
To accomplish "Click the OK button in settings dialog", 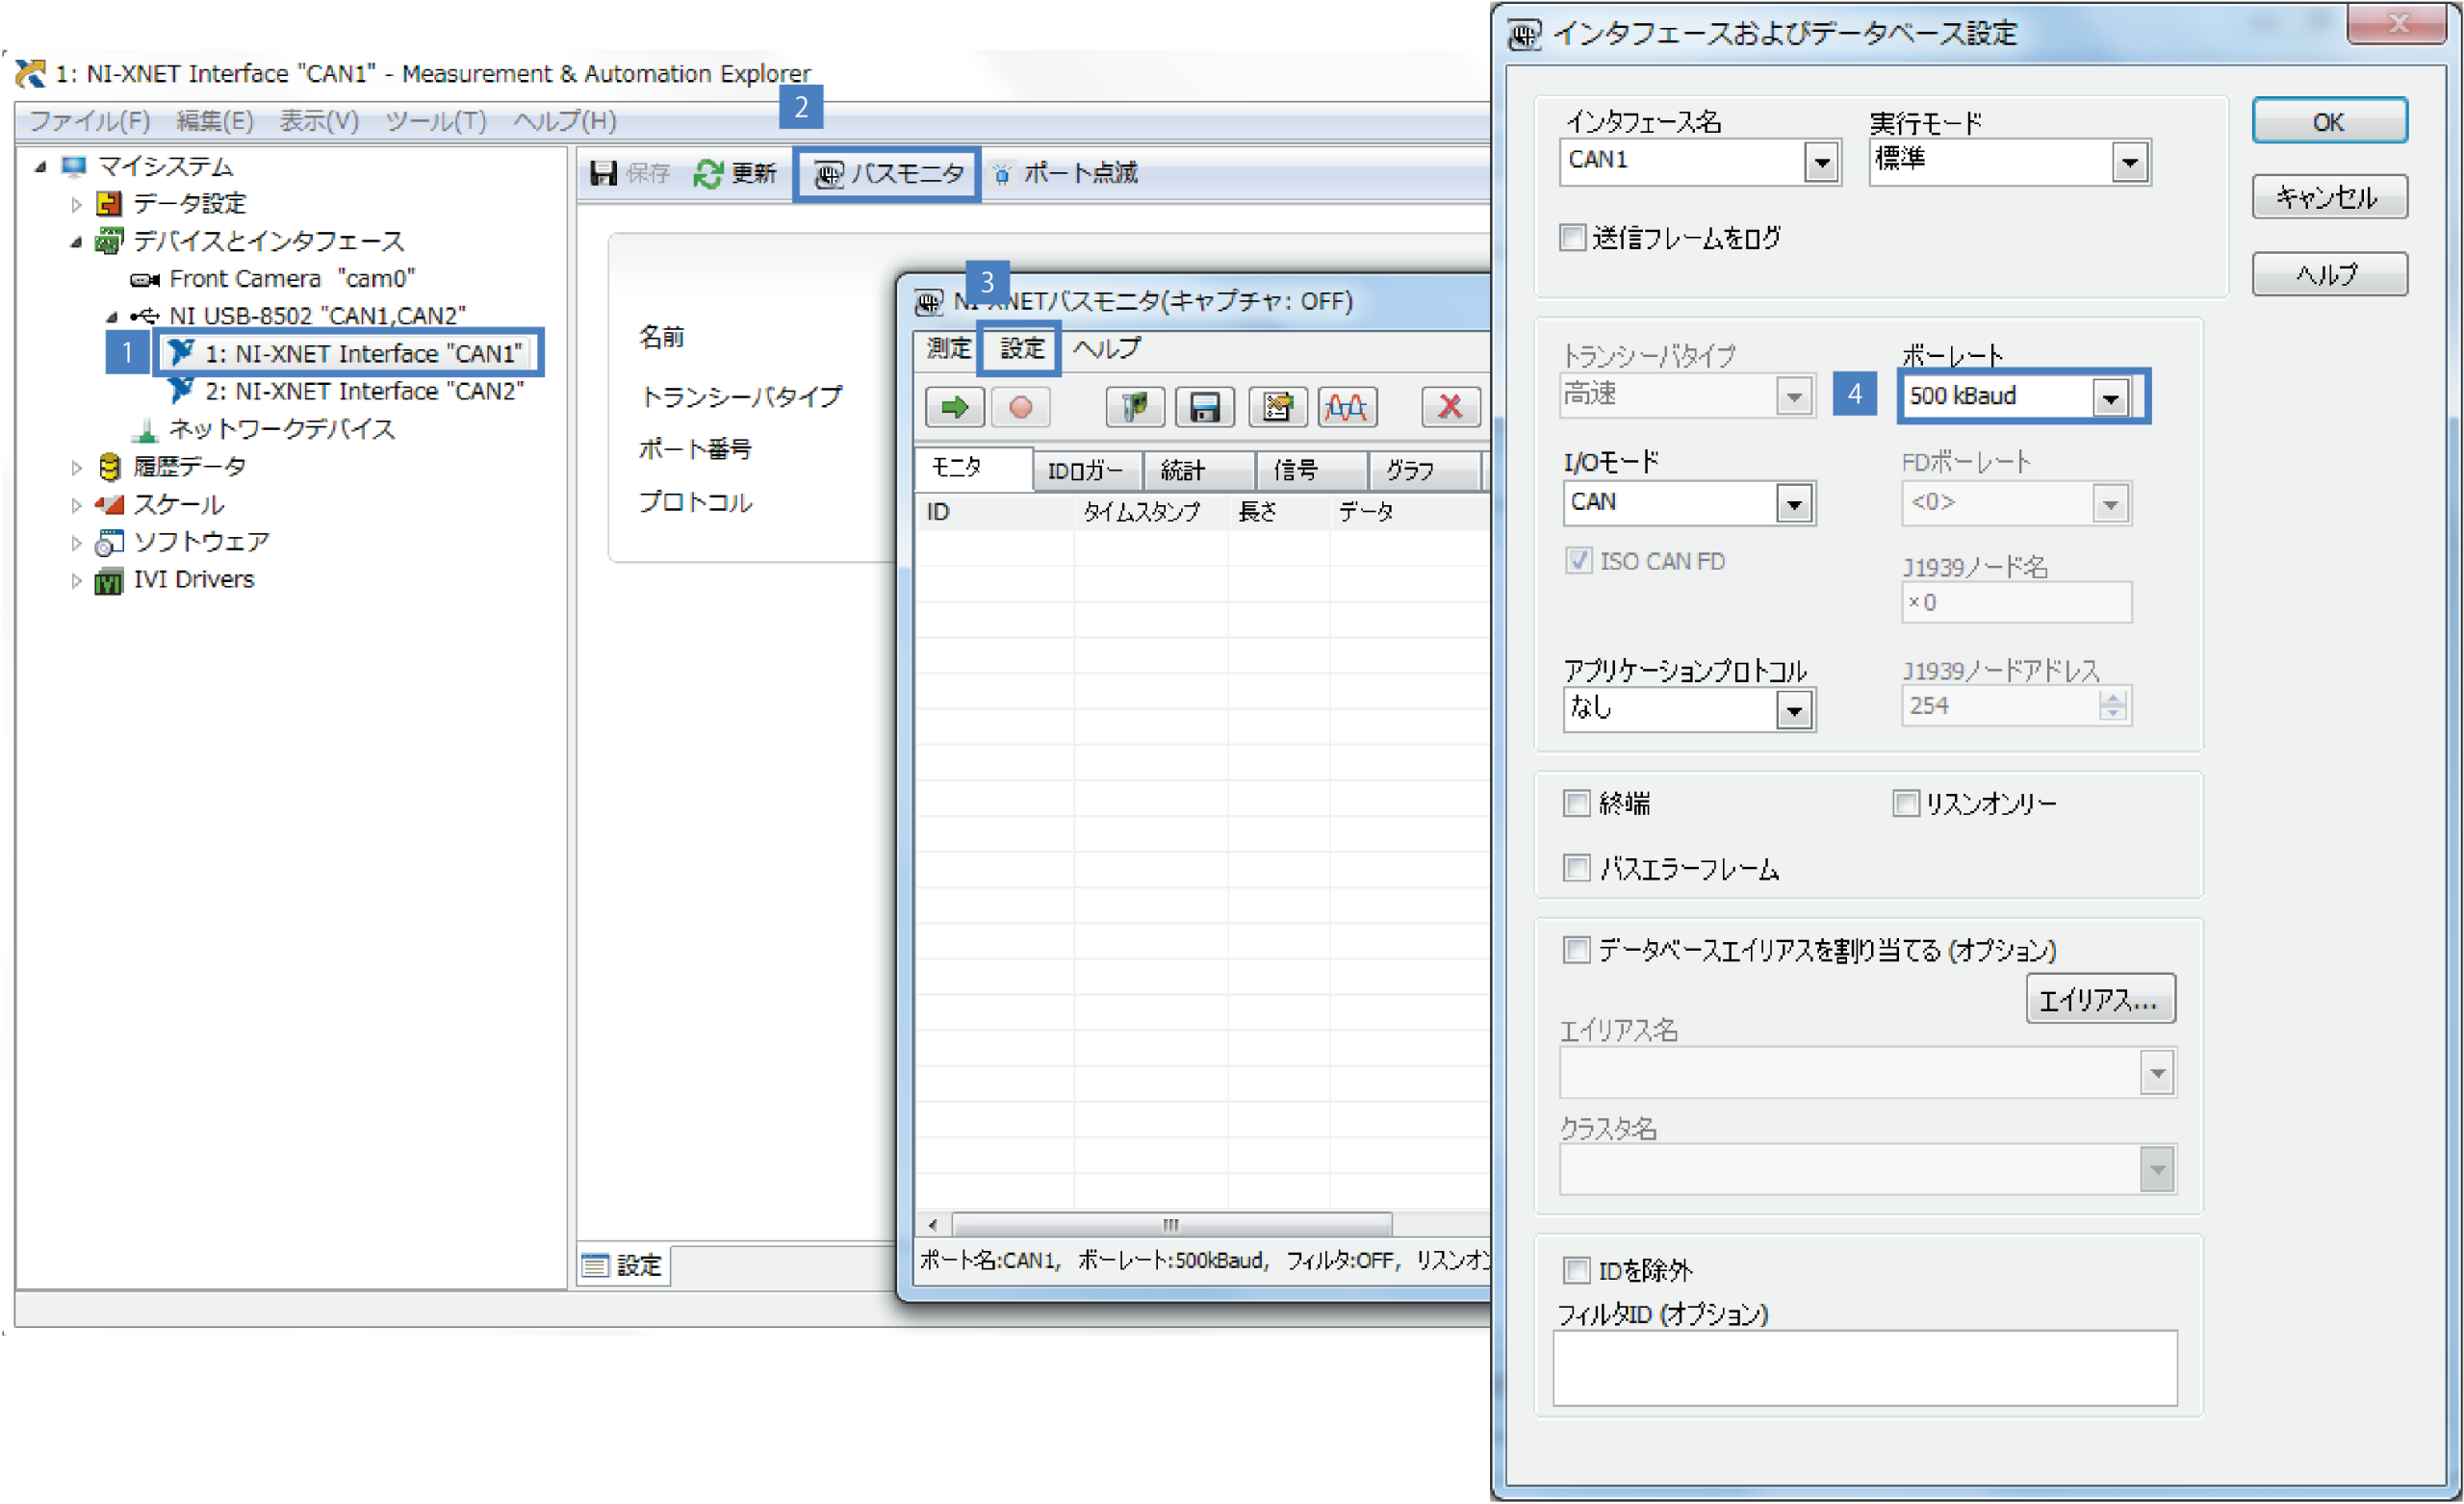I will coord(2328,122).
